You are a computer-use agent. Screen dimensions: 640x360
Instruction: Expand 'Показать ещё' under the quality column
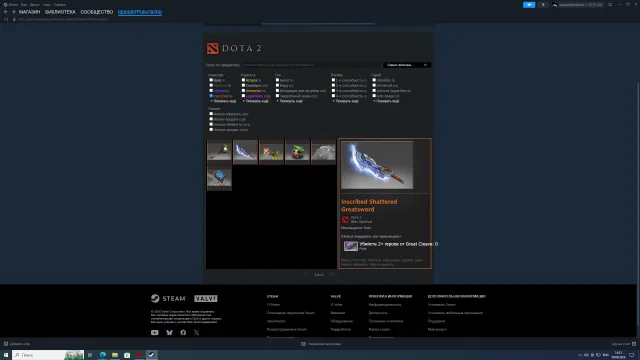tap(223, 101)
